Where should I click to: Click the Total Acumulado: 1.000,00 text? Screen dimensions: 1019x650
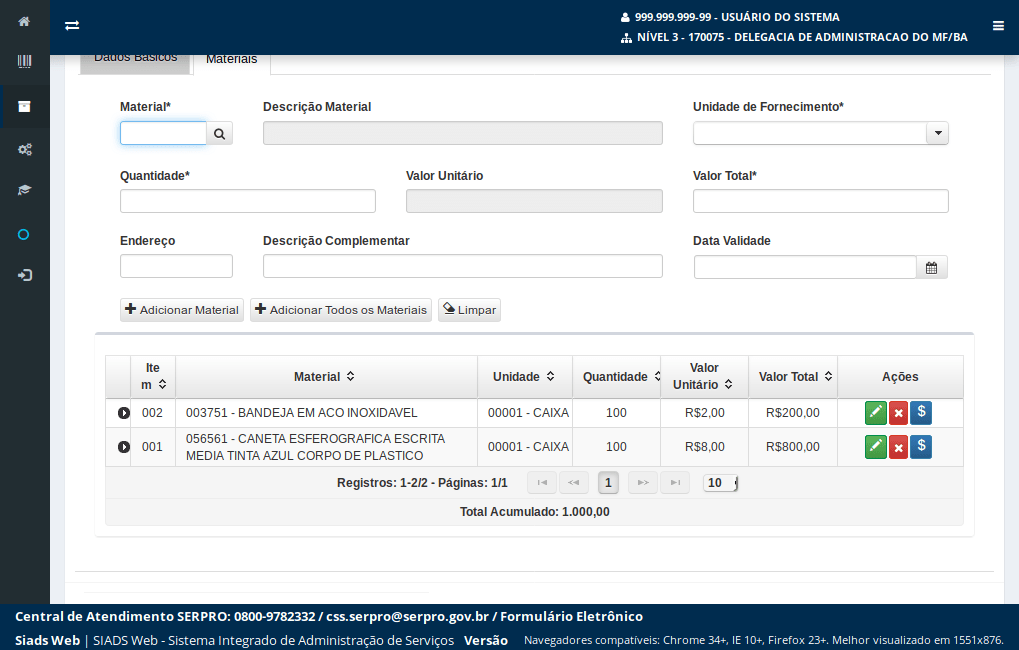click(x=535, y=512)
